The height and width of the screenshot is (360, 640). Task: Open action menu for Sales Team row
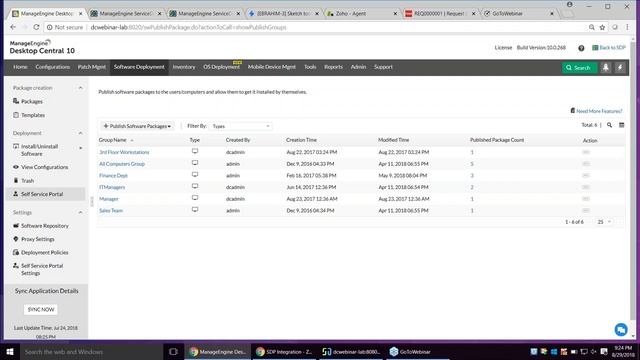[x=586, y=210]
